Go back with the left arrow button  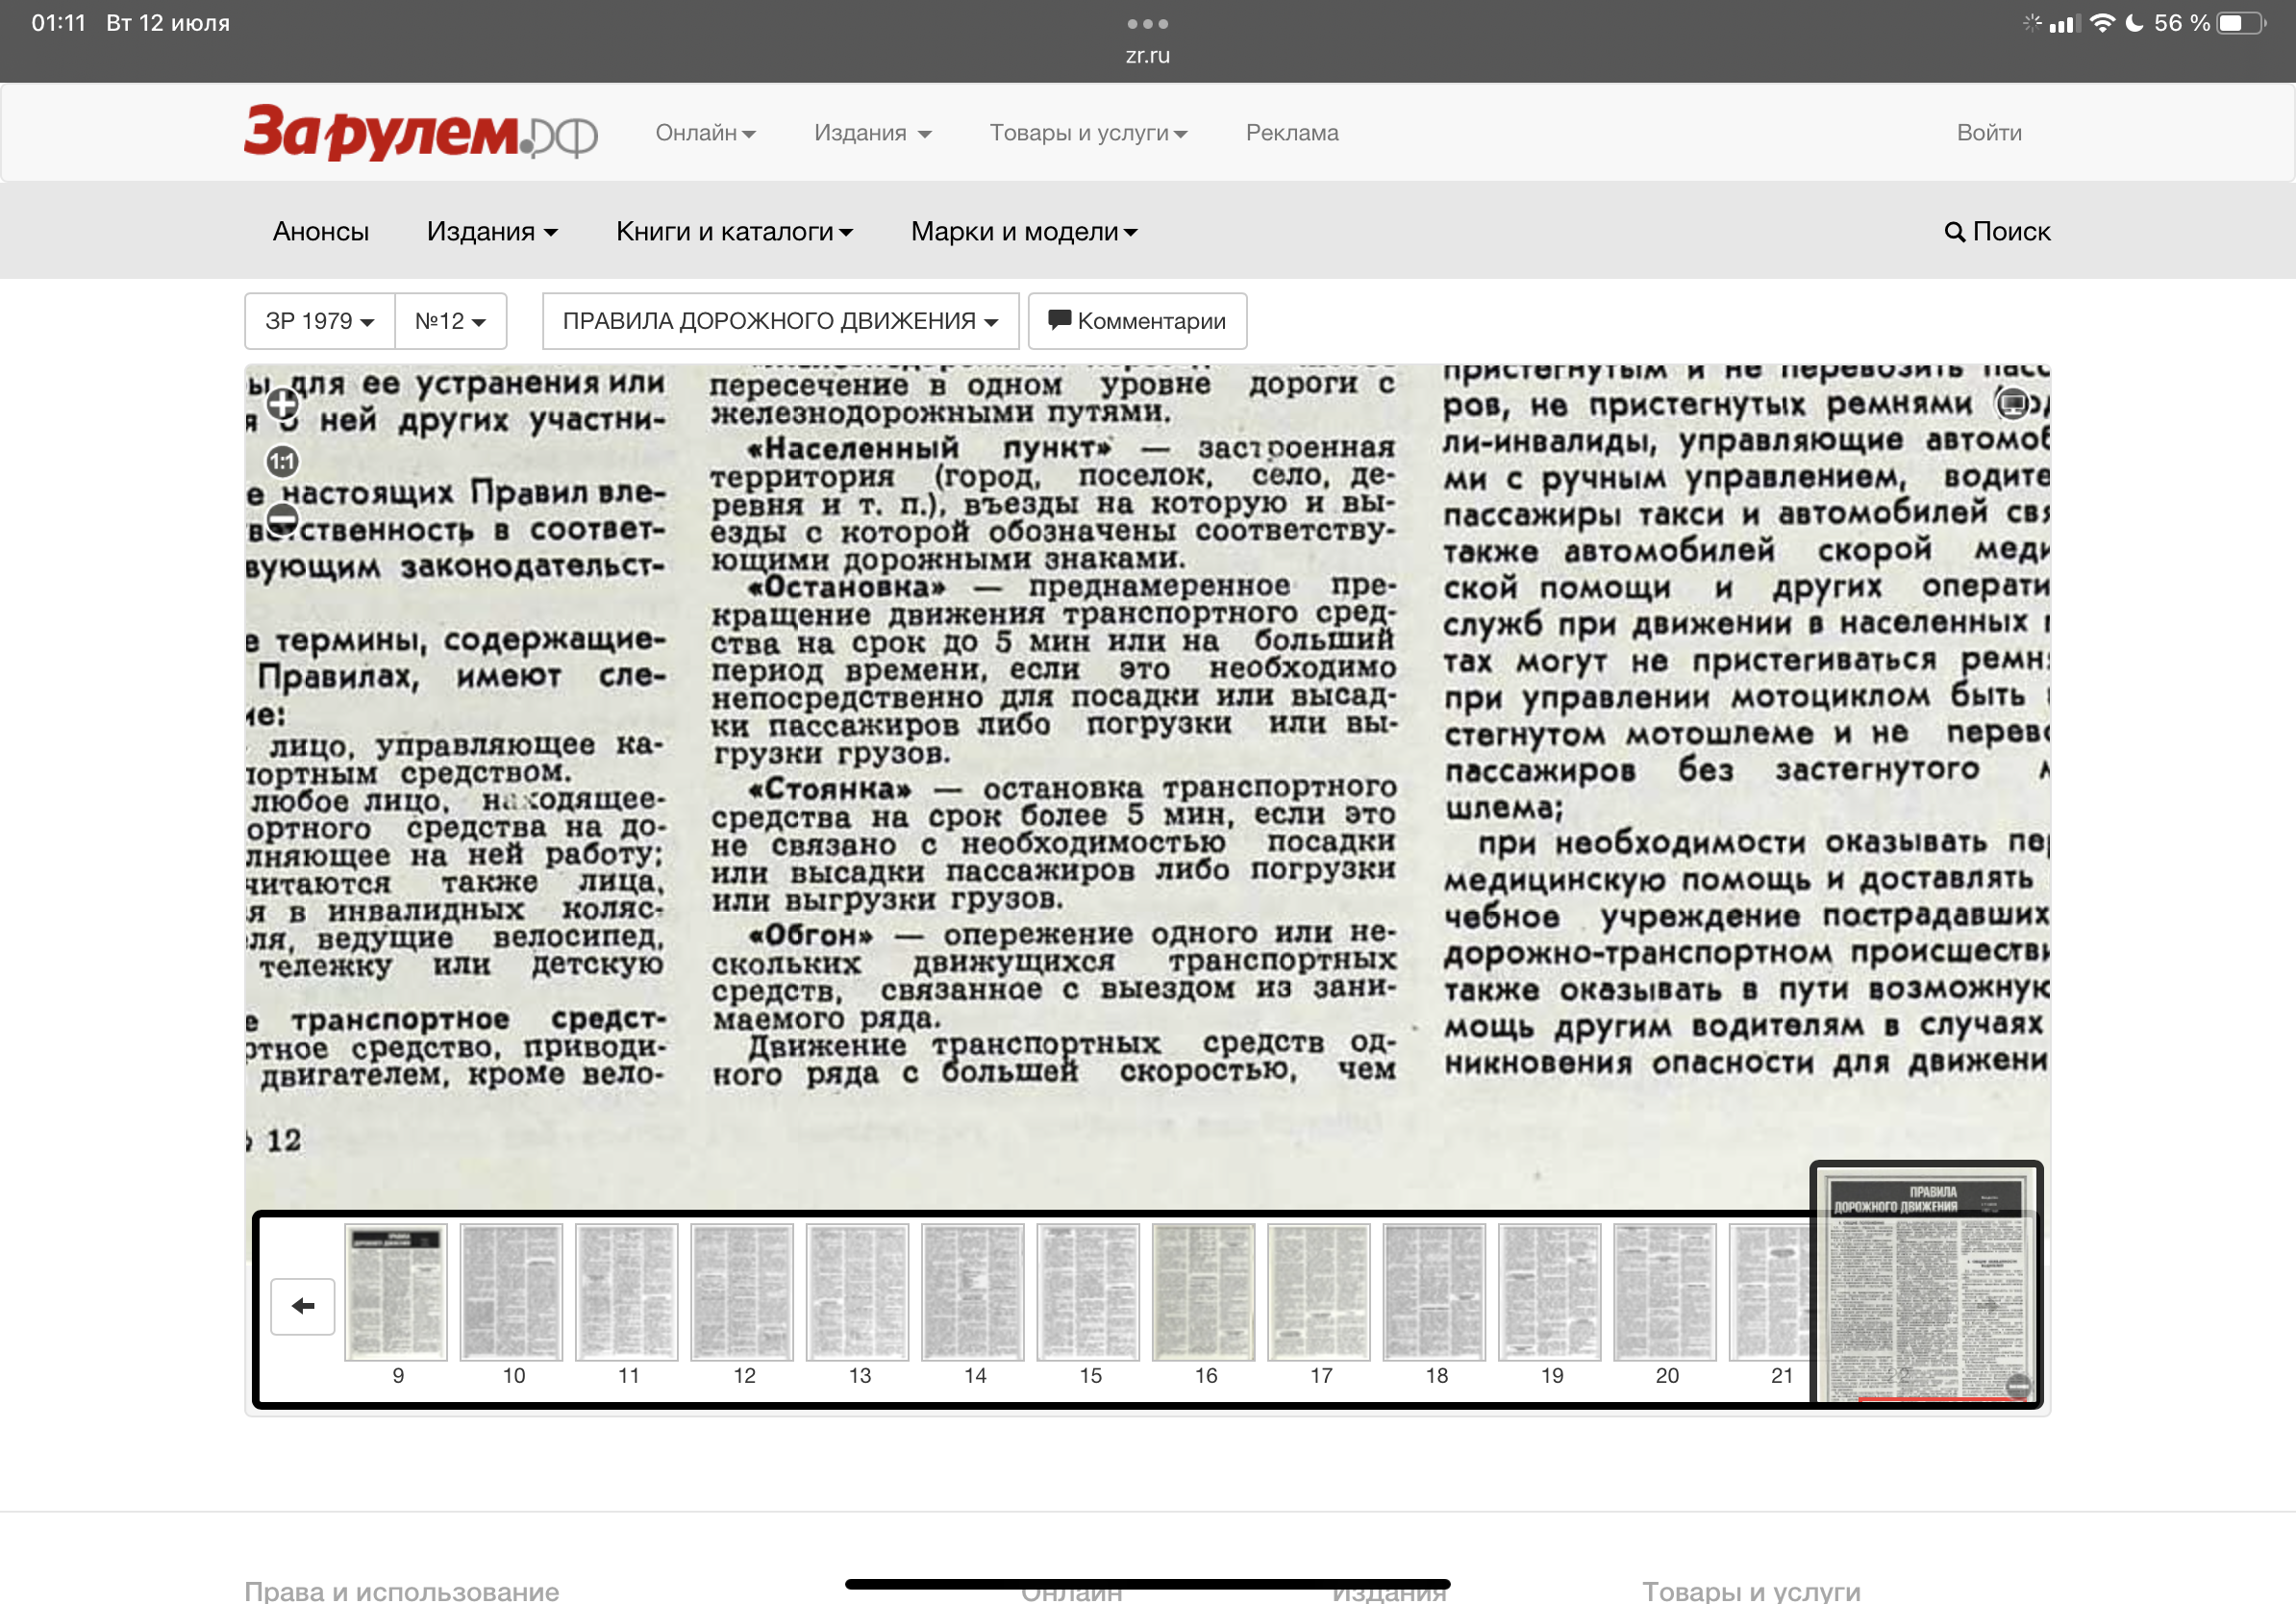click(303, 1306)
